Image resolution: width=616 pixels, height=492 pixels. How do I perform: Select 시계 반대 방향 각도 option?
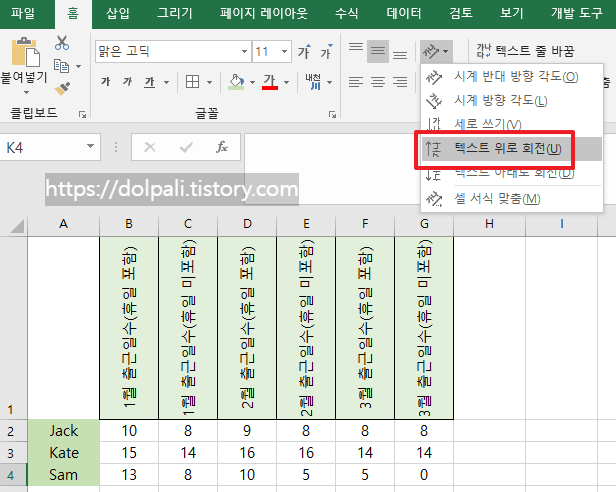coord(512,76)
